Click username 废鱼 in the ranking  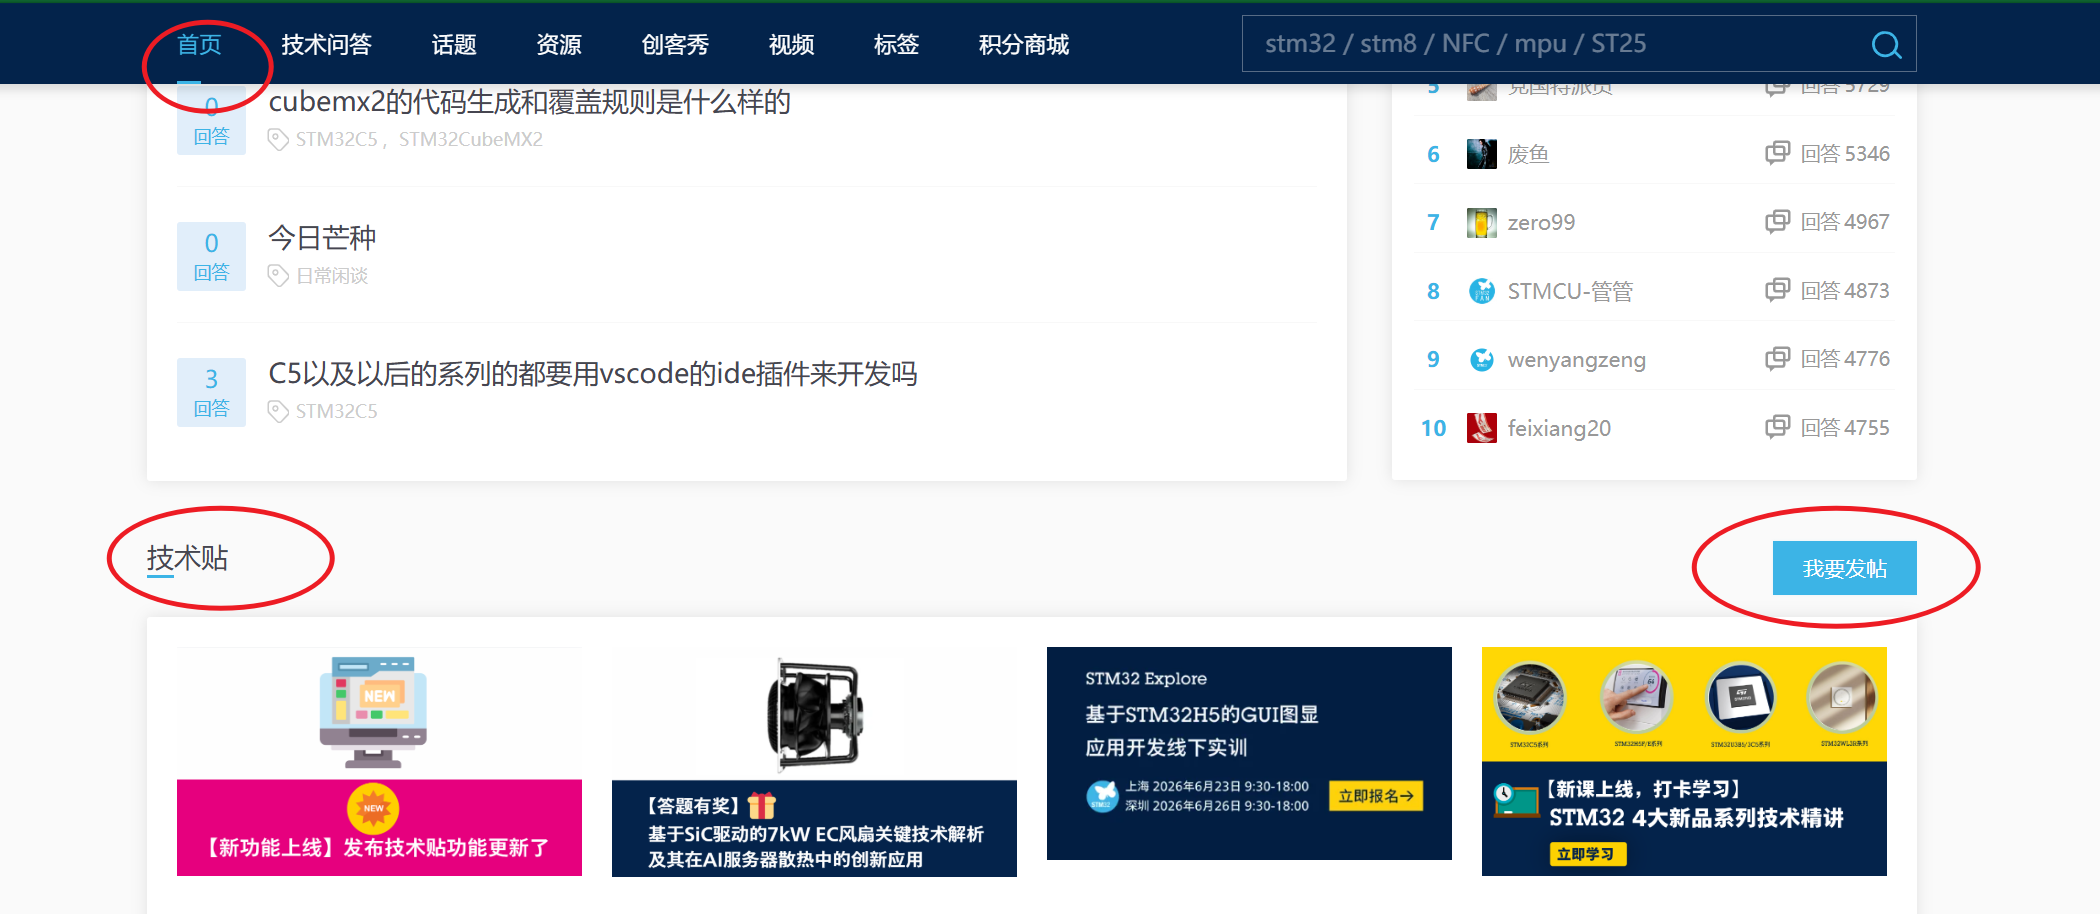pyautogui.click(x=1529, y=154)
